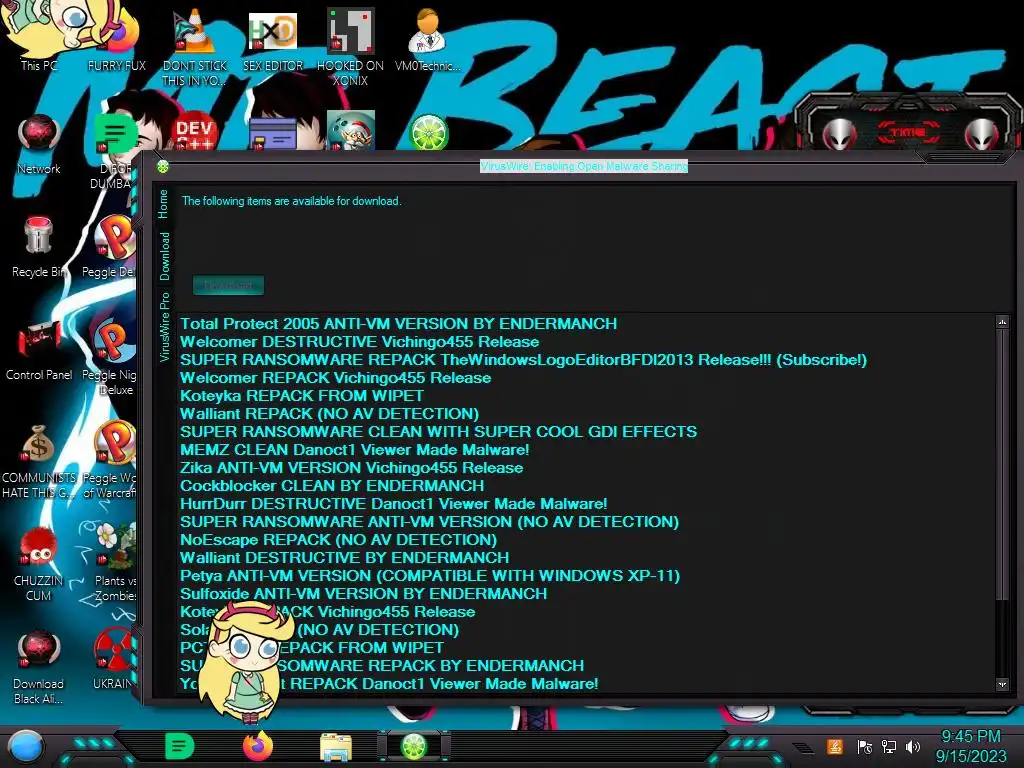Click the VirusWire window title text
1024x768 pixels.
coord(584,167)
